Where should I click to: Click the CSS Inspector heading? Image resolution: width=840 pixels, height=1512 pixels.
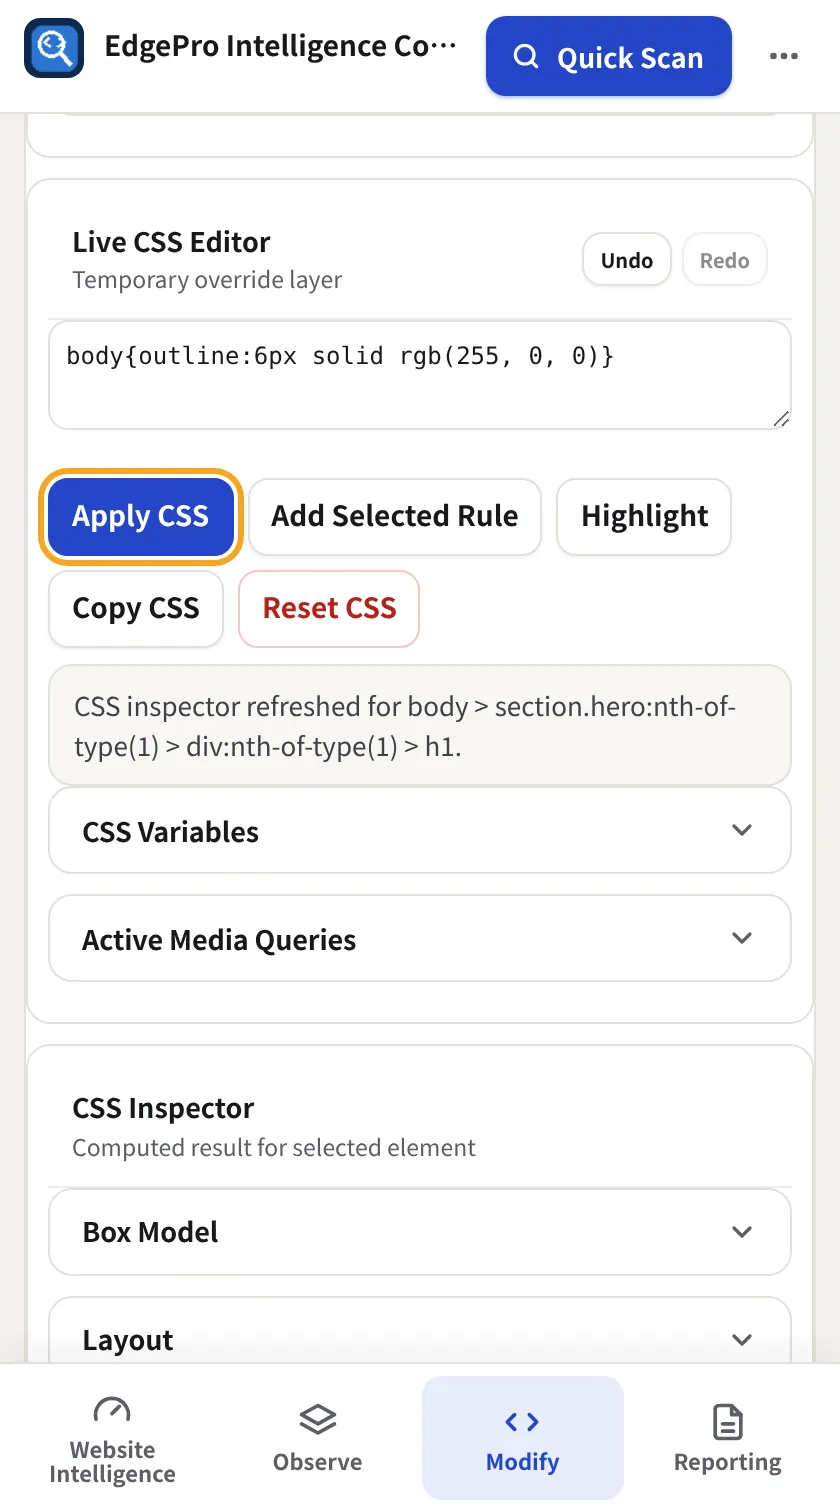coord(163,1108)
